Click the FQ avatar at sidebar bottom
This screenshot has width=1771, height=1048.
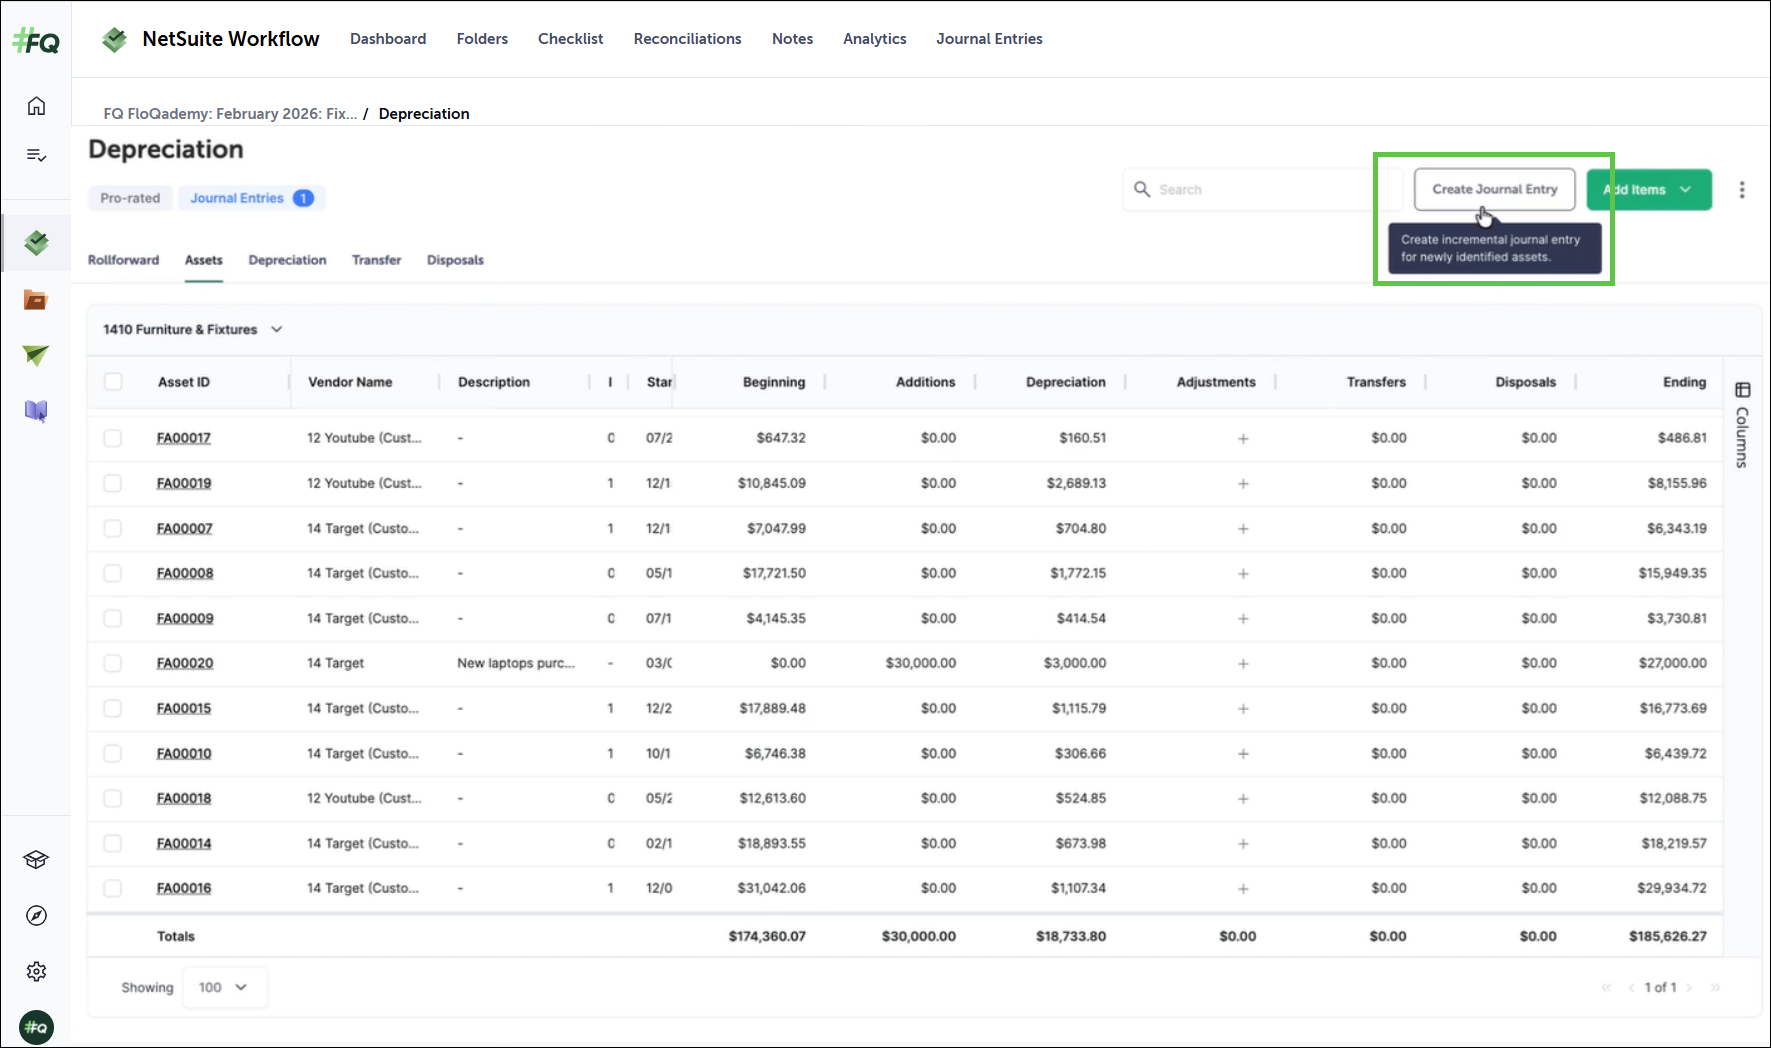point(36,1027)
